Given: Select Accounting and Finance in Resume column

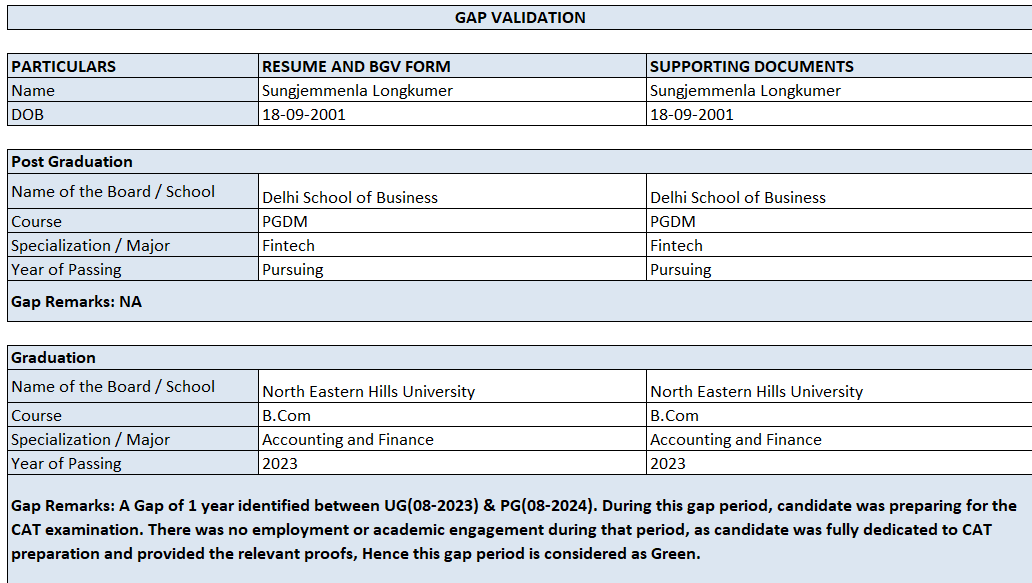Looking at the screenshot, I should [x=348, y=440].
